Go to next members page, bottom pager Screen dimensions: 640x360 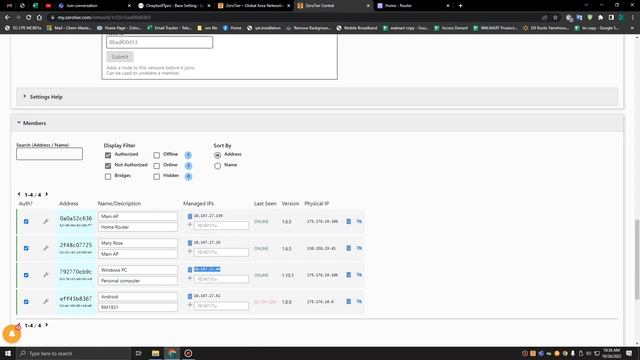47,325
